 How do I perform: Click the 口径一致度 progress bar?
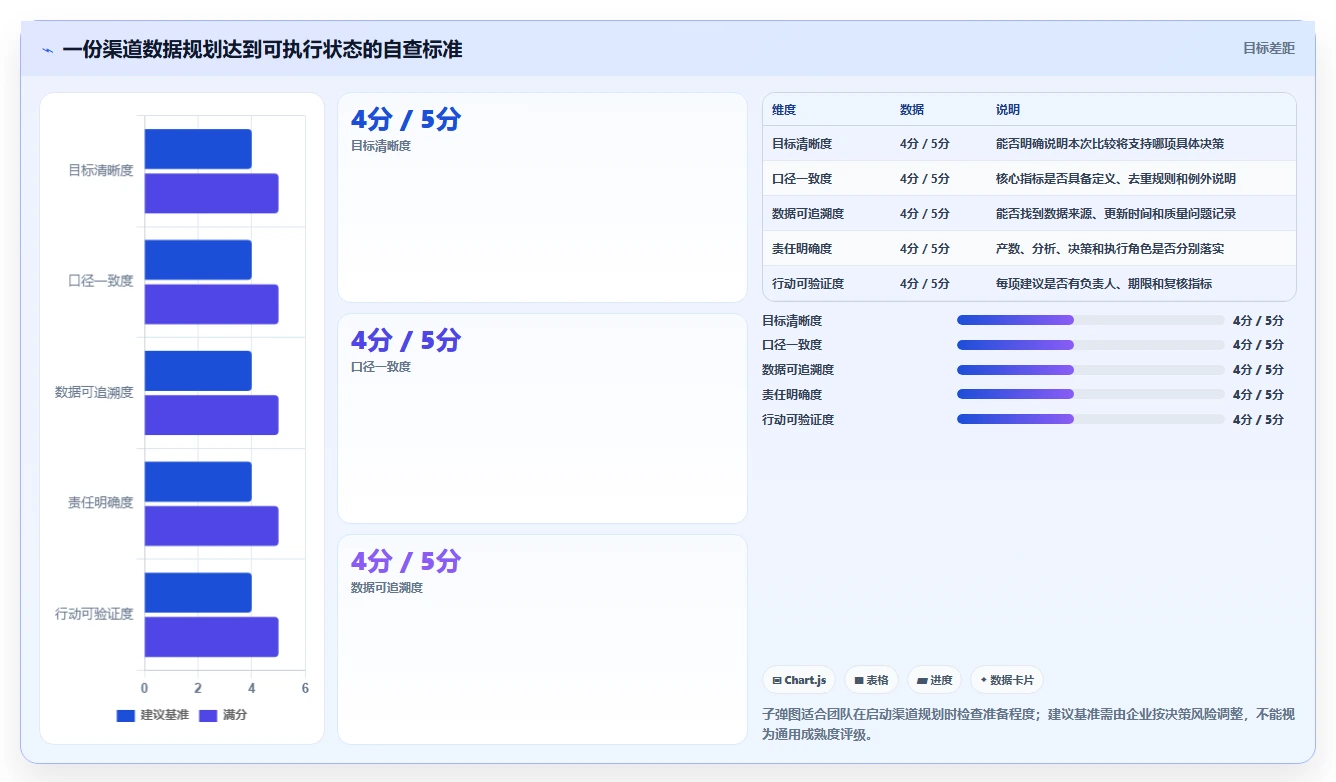click(x=1090, y=345)
